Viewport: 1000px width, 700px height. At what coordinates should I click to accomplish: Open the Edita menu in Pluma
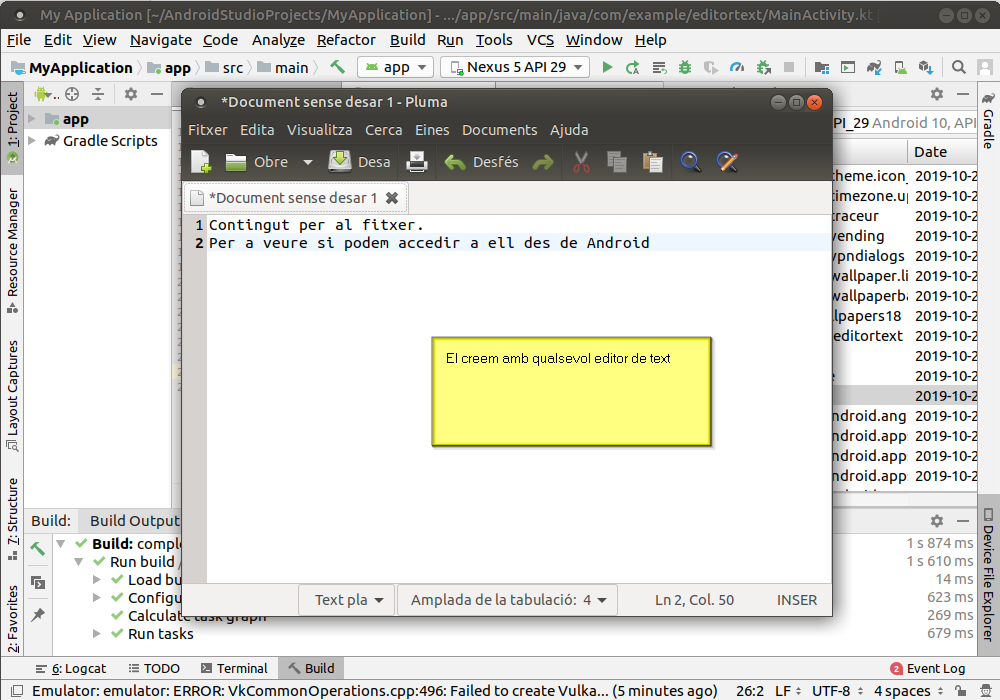[257, 130]
